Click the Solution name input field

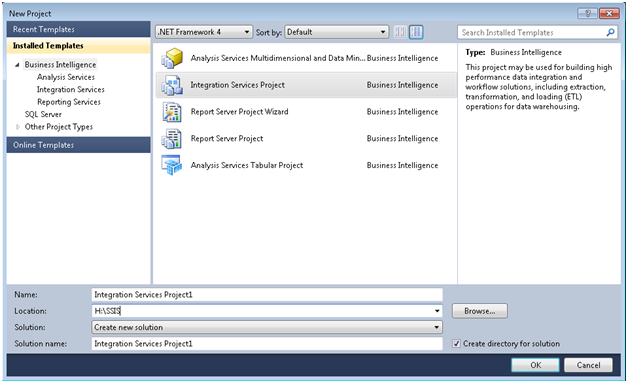tap(267, 344)
